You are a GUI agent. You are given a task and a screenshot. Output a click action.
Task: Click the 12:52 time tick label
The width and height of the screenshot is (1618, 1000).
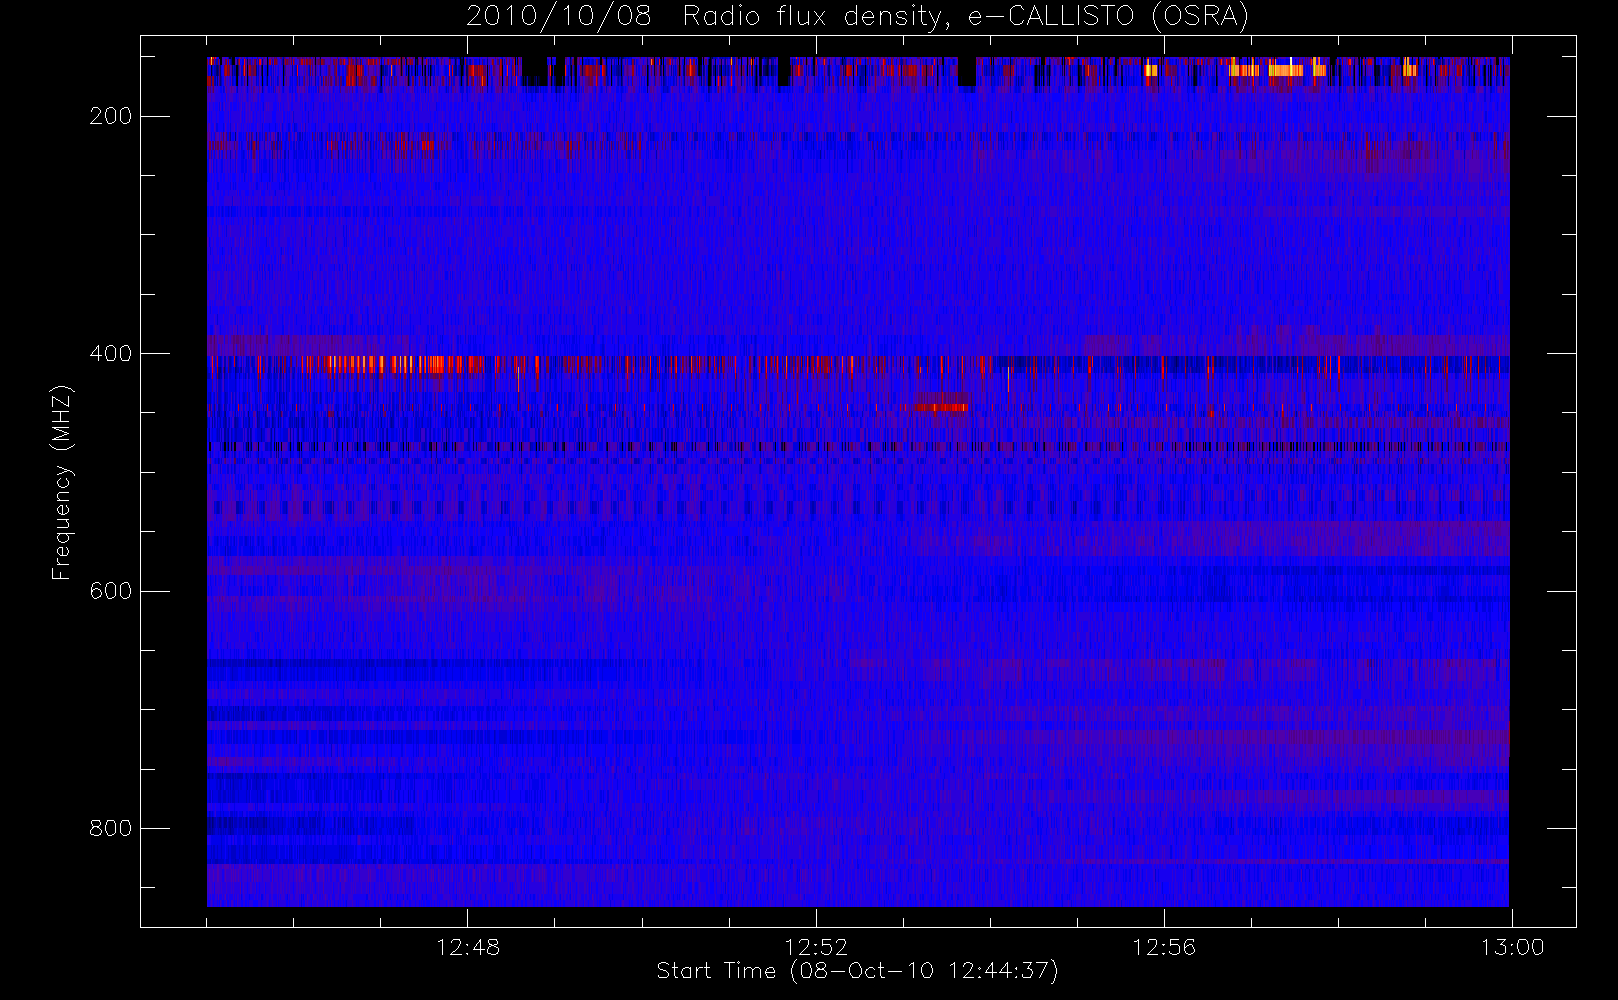click(816, 947)
